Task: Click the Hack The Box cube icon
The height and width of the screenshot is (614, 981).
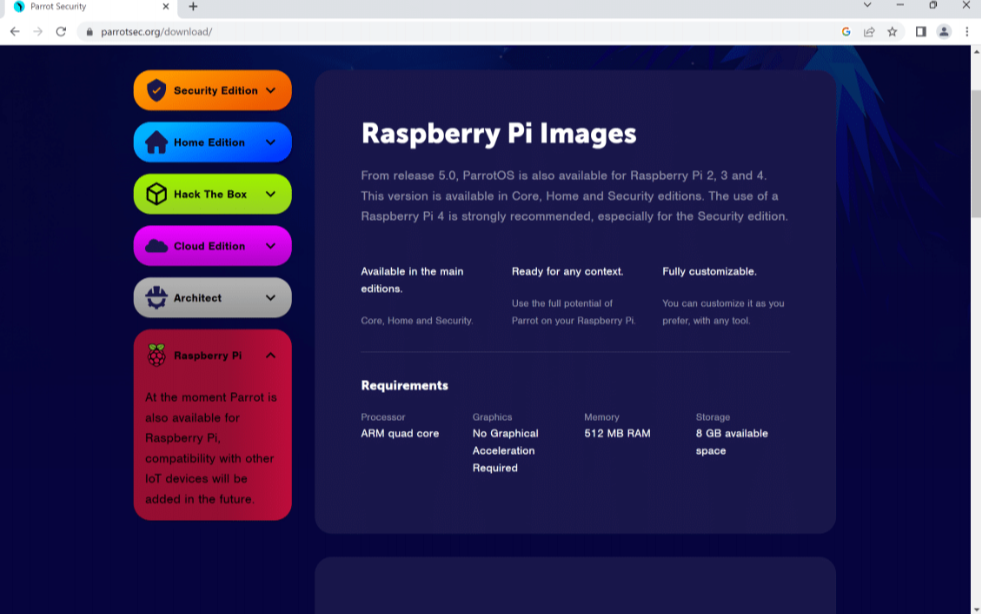Action: click(x=156, y=194)
